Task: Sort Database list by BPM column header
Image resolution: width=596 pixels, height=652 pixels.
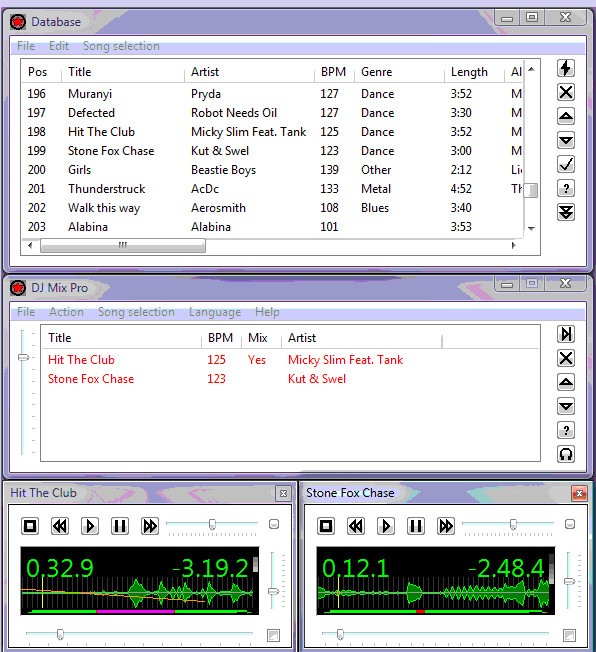Action: coord(334,72)
